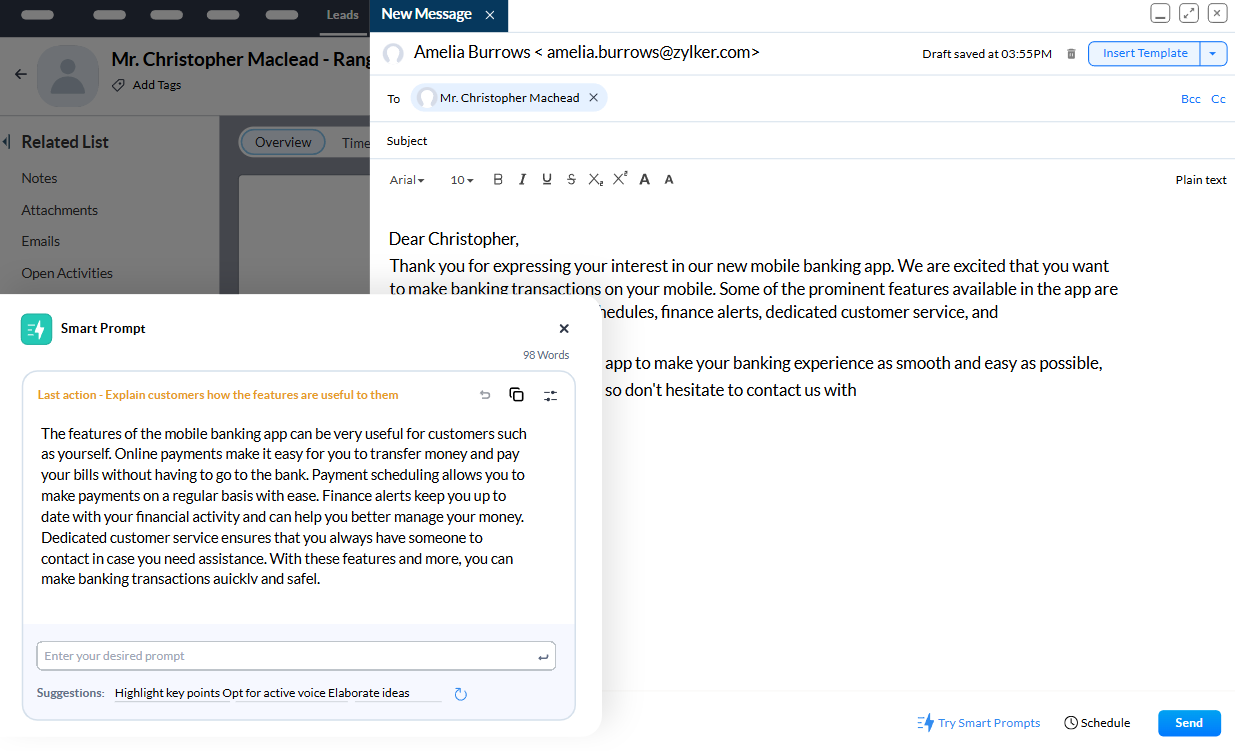This screenshot has width=1235, height=751.
Task: Apply Elaborate ideas suggestion
Action: click(369, 693)
